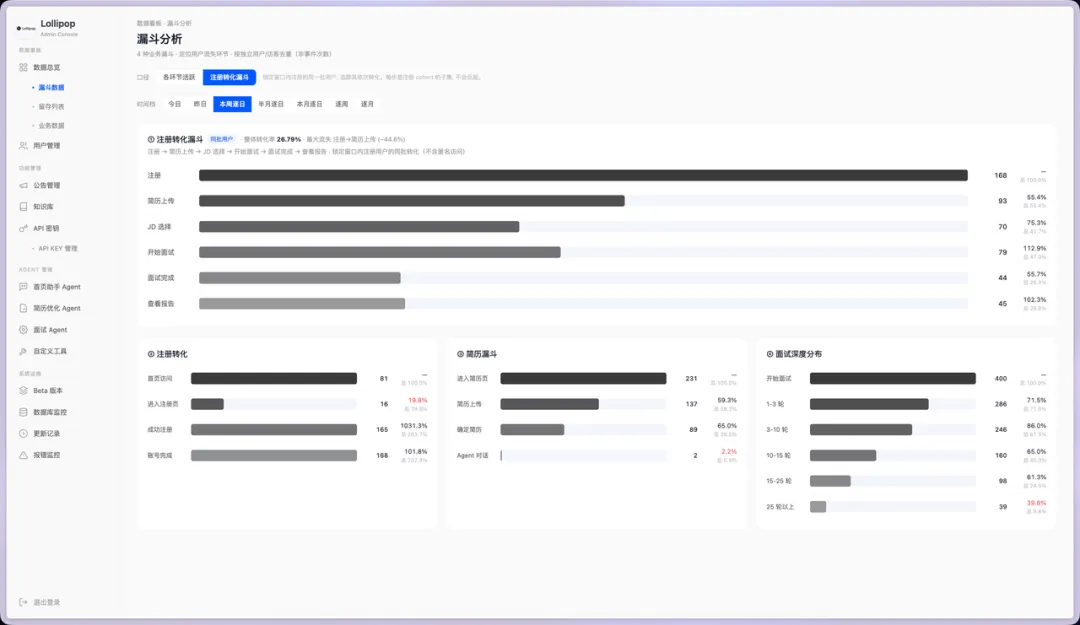Click the 更新记录 clock icon

23,433
